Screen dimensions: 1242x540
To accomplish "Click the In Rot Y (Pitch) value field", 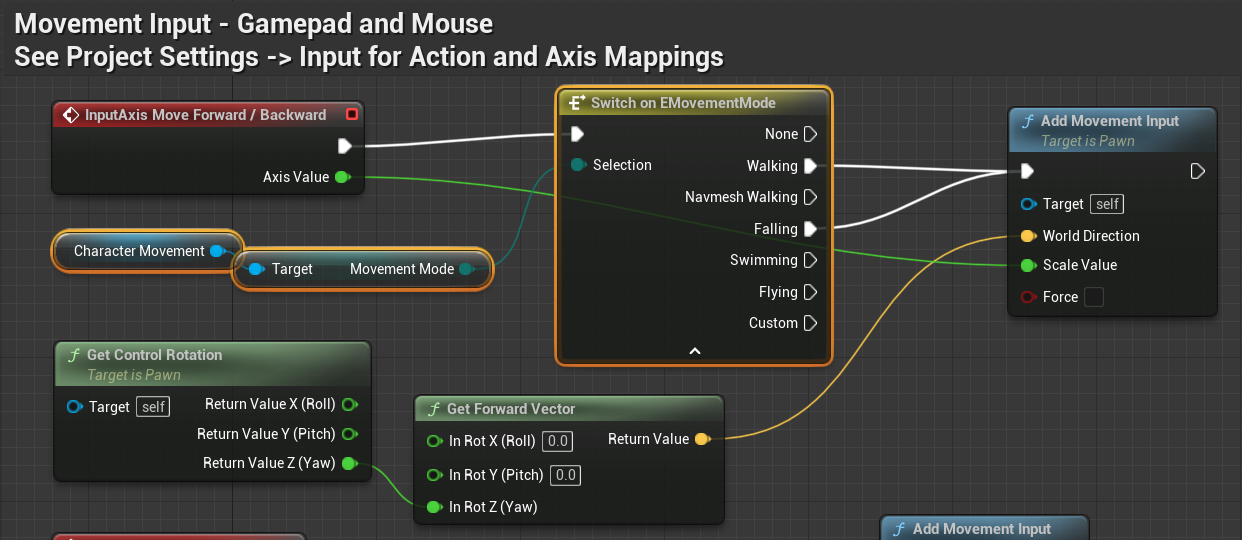I will pos(566,475).
